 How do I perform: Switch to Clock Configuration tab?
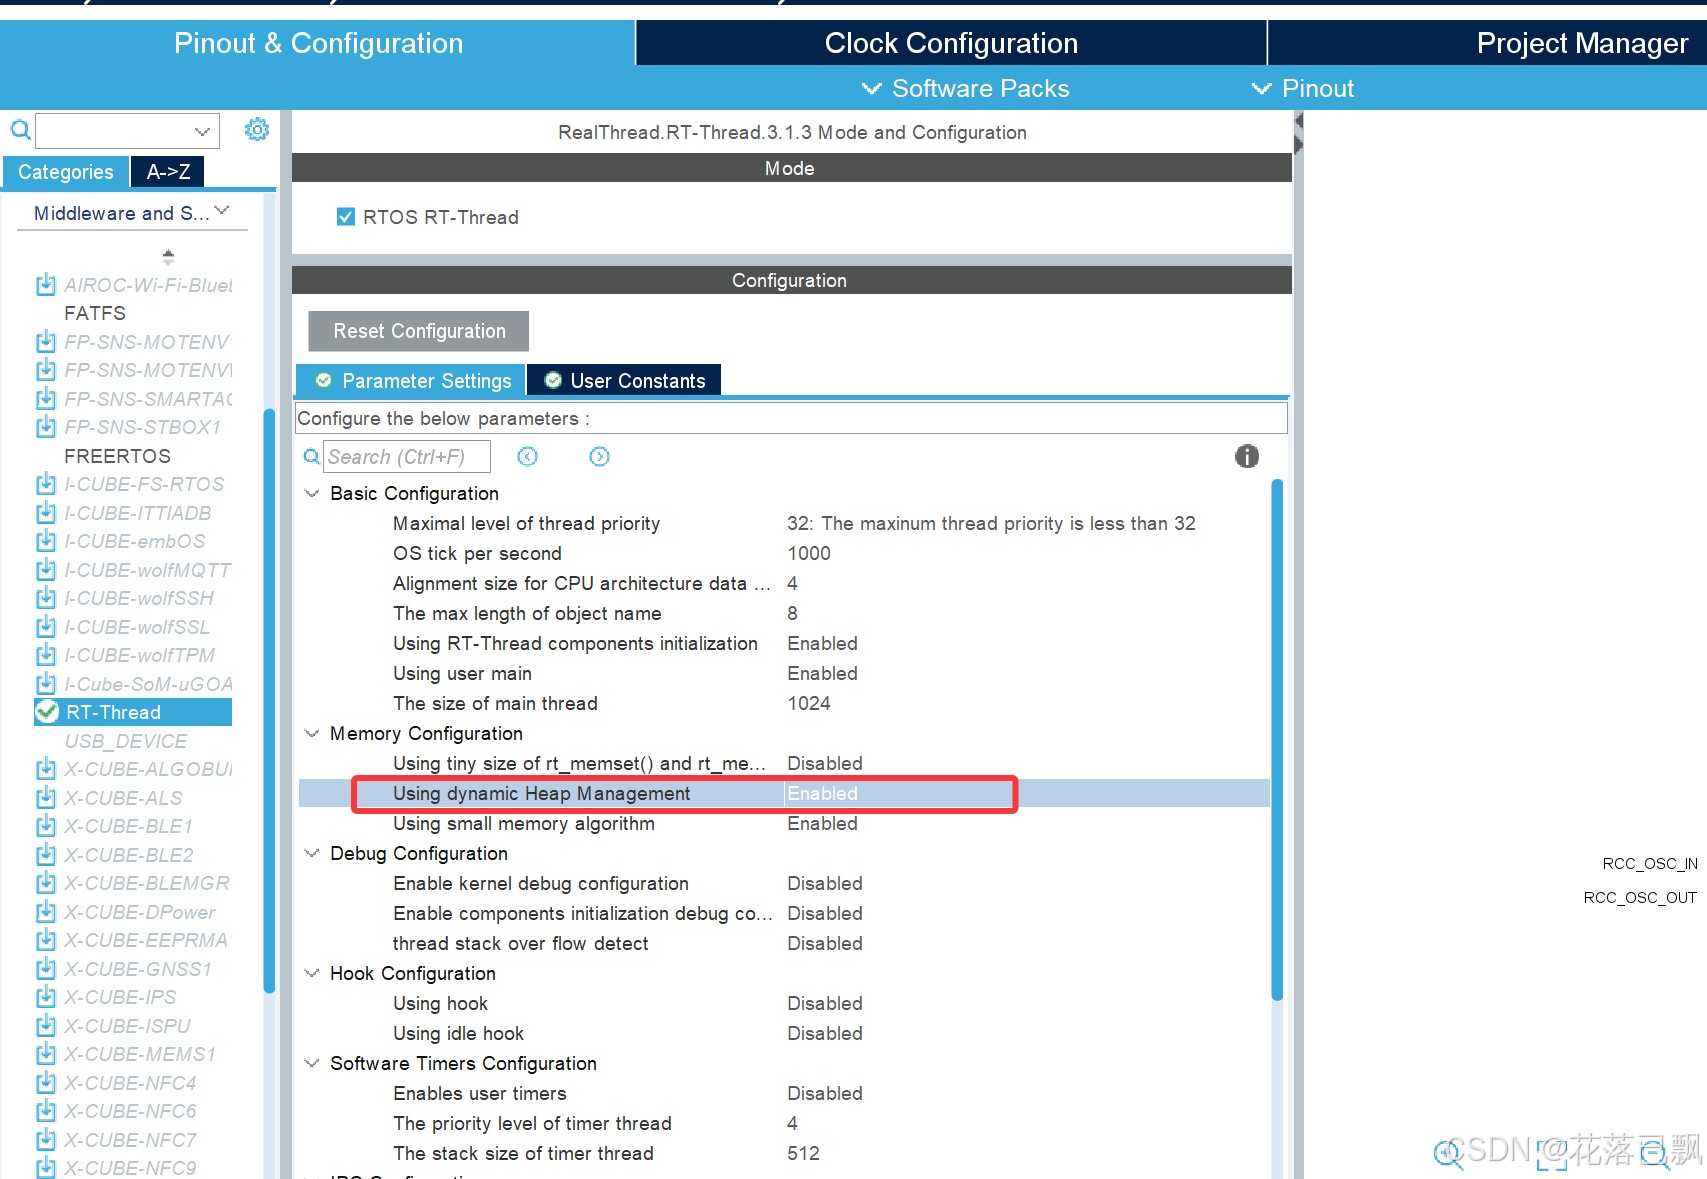(951, 43)
